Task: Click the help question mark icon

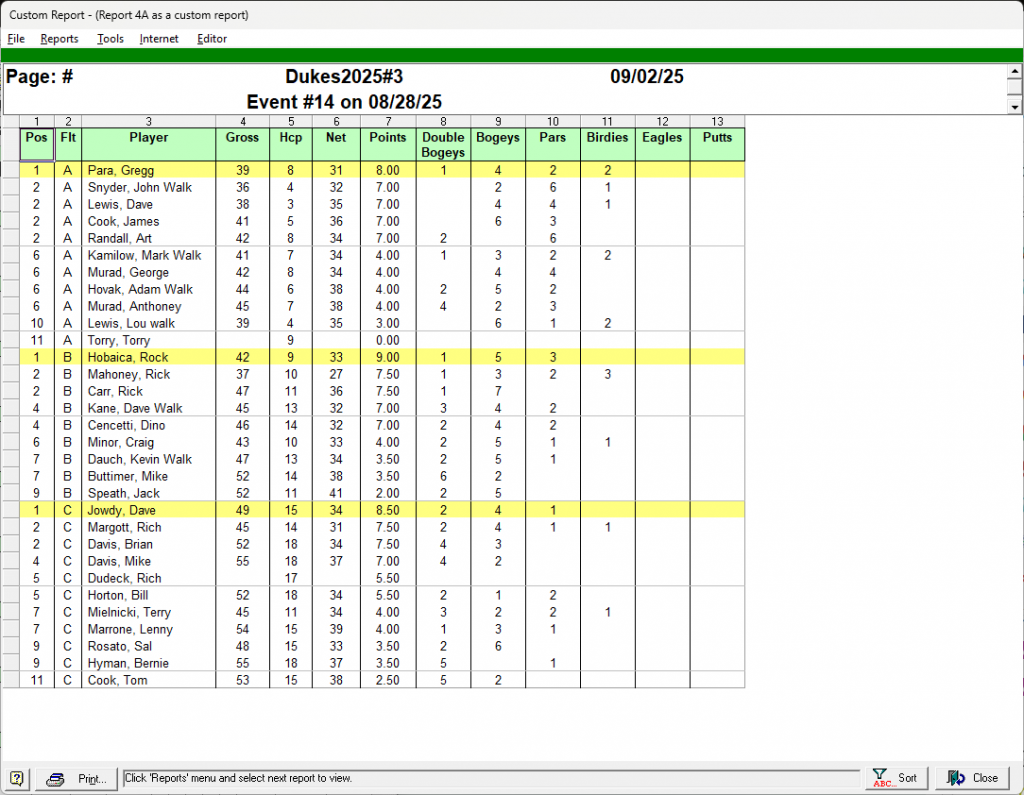Action: (x=17, y=778)
